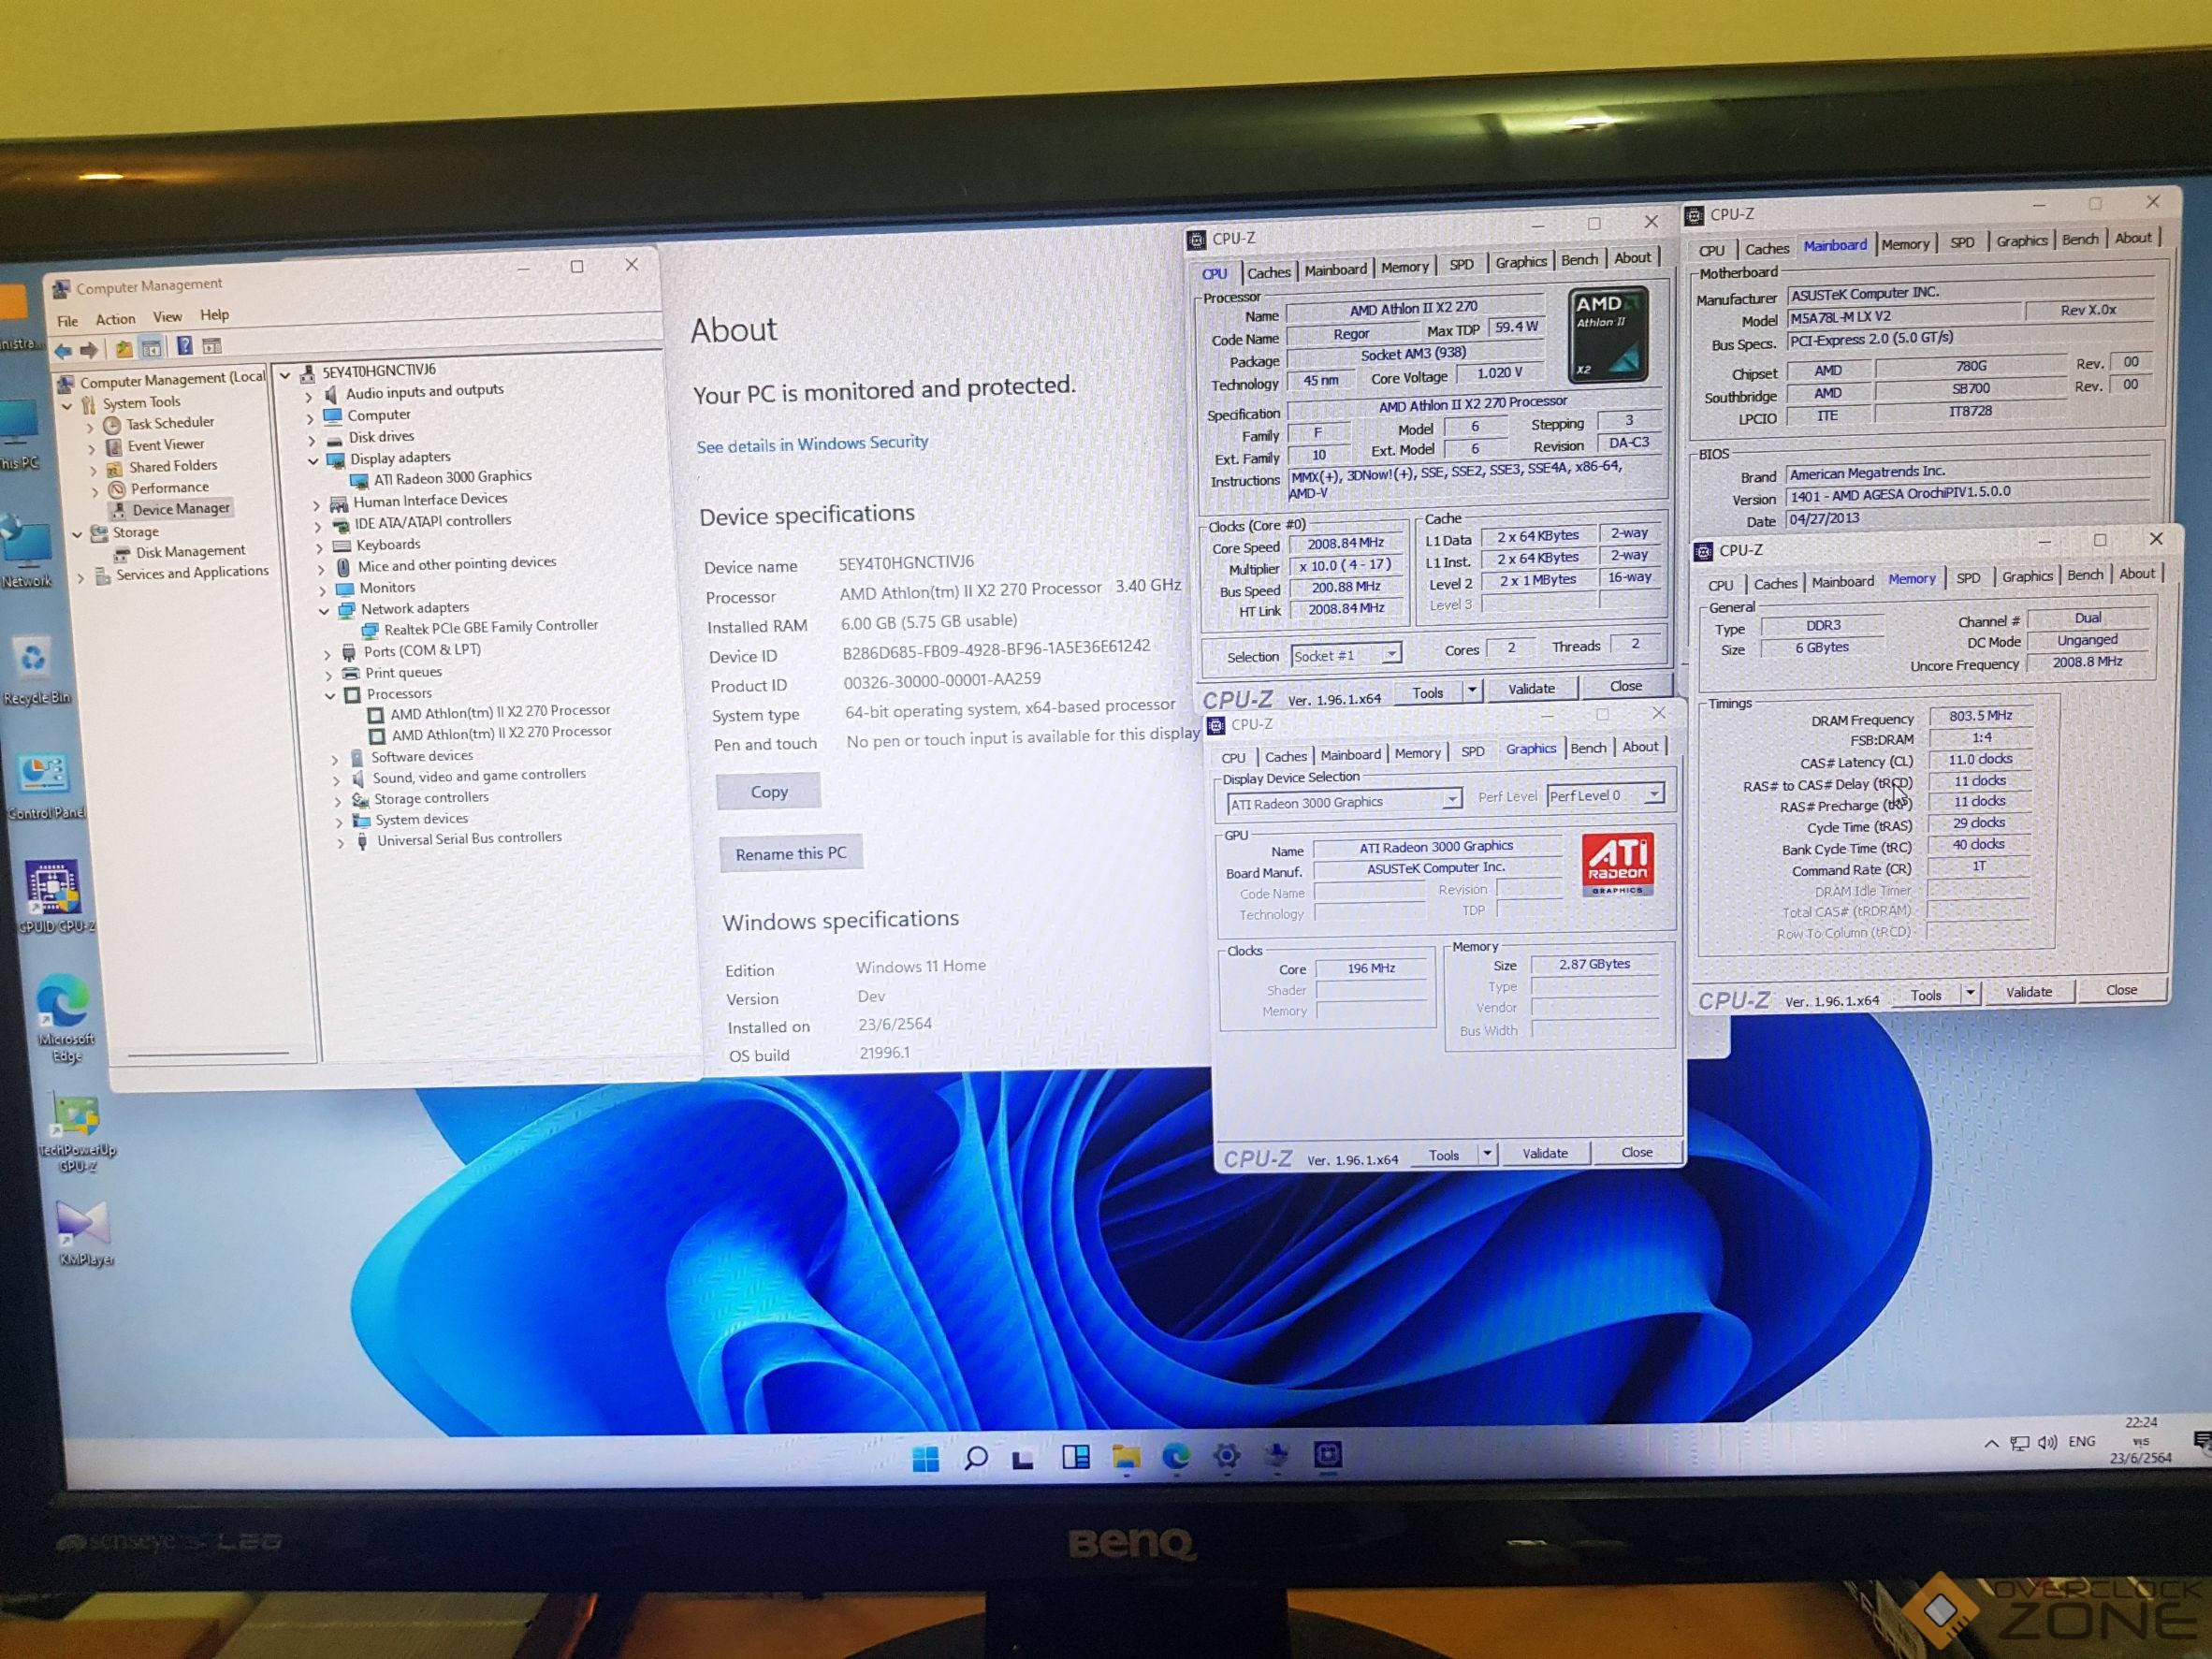Click the taskbar search magnifier icon
The height and width of the screenshot is (1659, 2212).
[x=975, y=1458]
